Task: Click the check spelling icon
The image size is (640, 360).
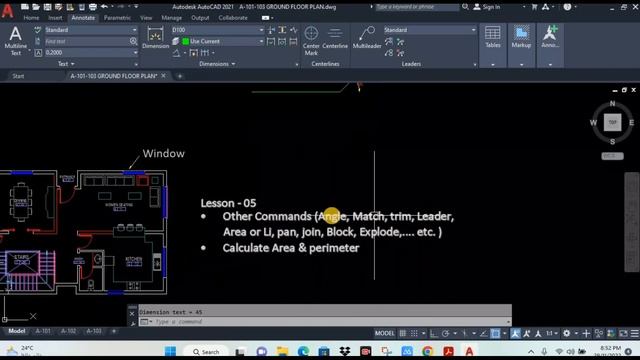Action: pos(38,30)
